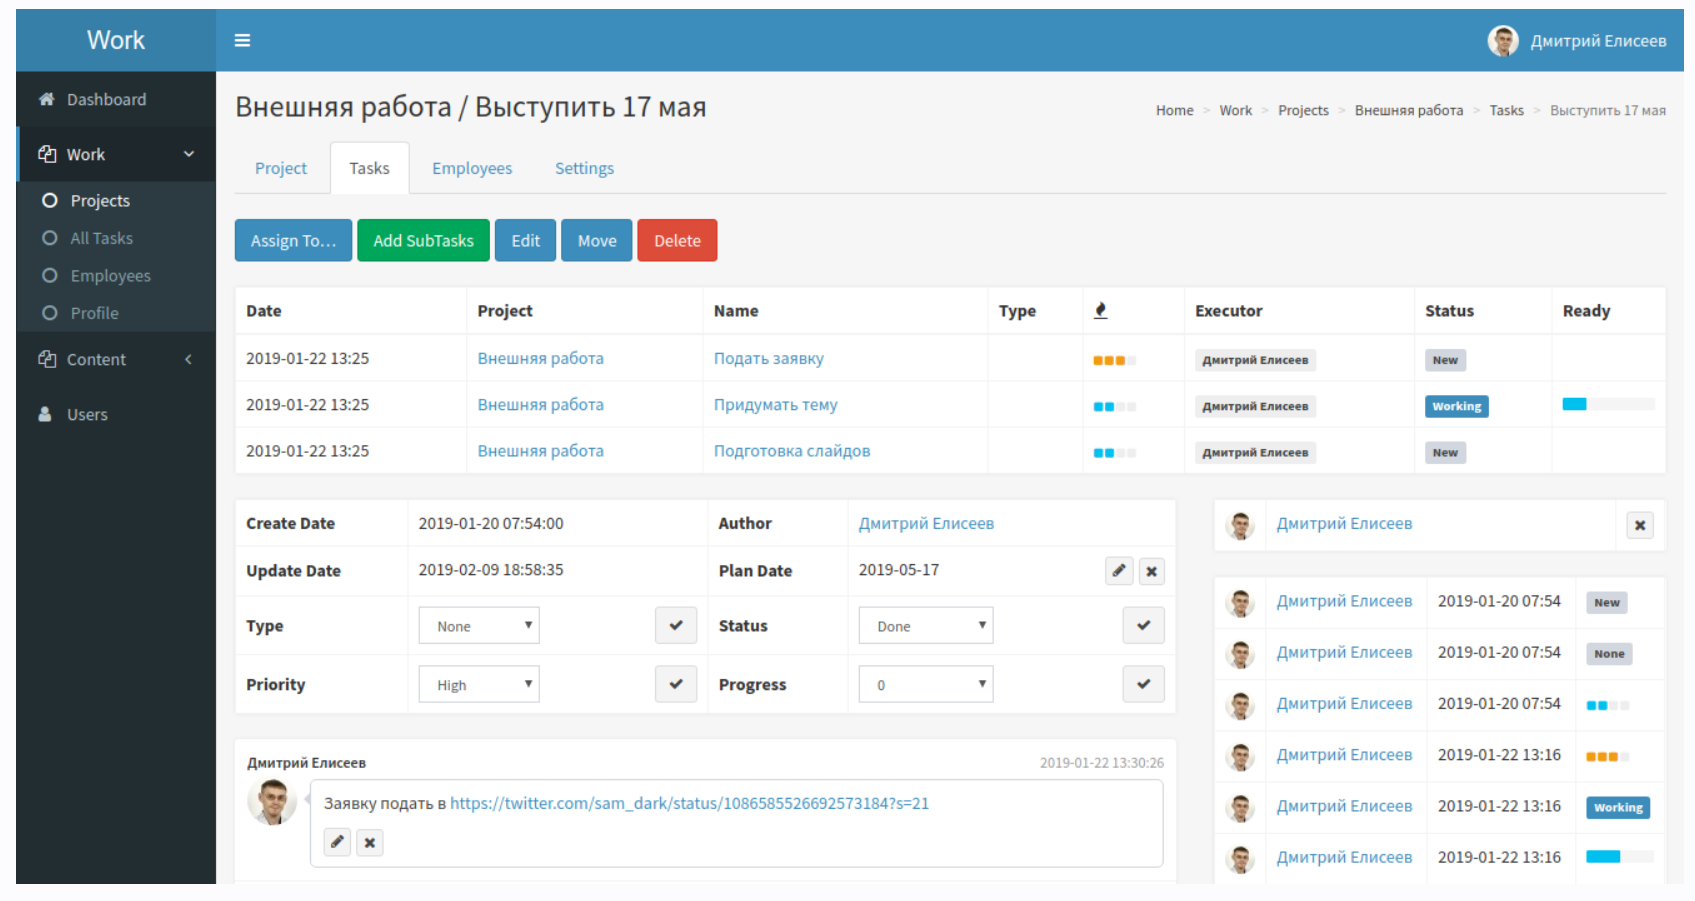Click the progress bar for Придумать тему

coord(1607,405)
